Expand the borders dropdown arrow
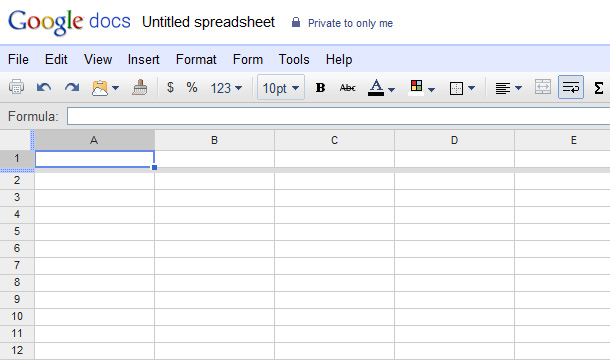This screenshot has height=360, width=610. pos(472,88)
